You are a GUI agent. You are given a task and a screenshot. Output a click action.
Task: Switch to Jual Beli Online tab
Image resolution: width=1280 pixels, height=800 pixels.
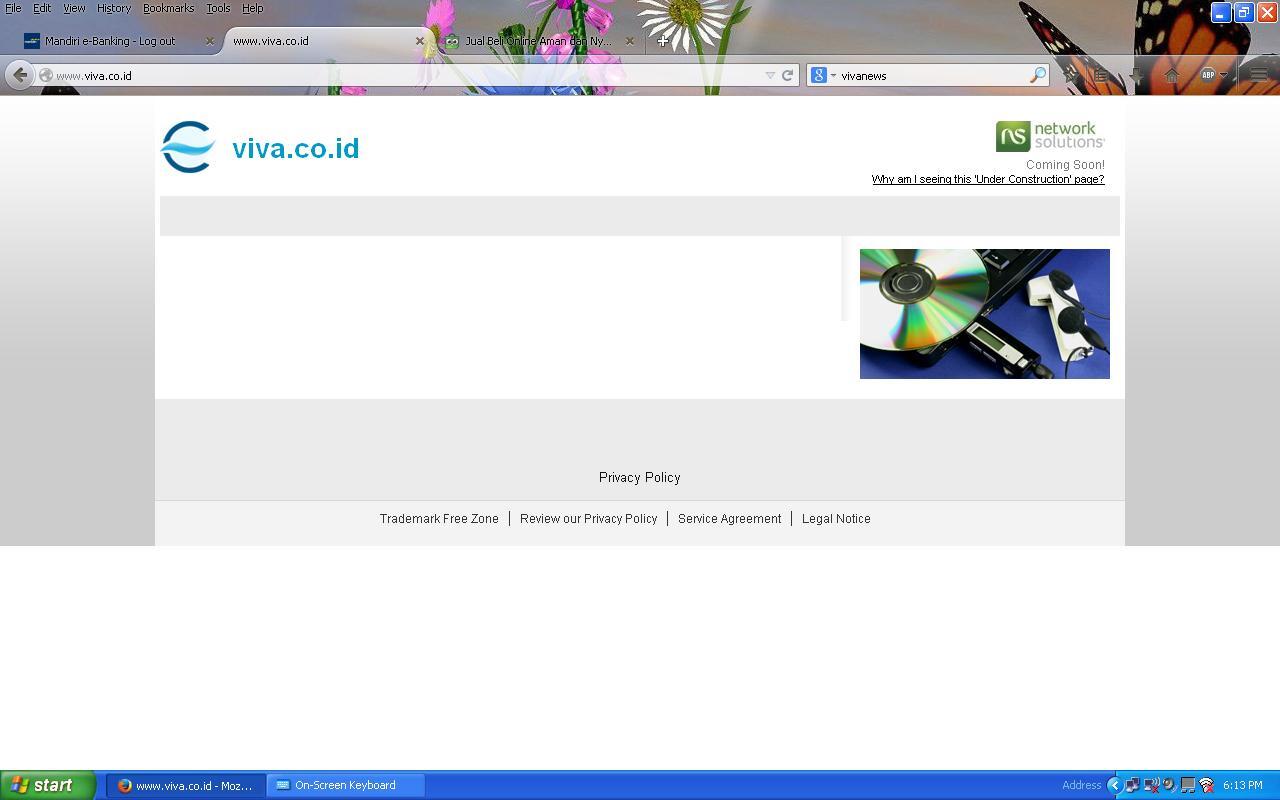click(x=539, y=41)
